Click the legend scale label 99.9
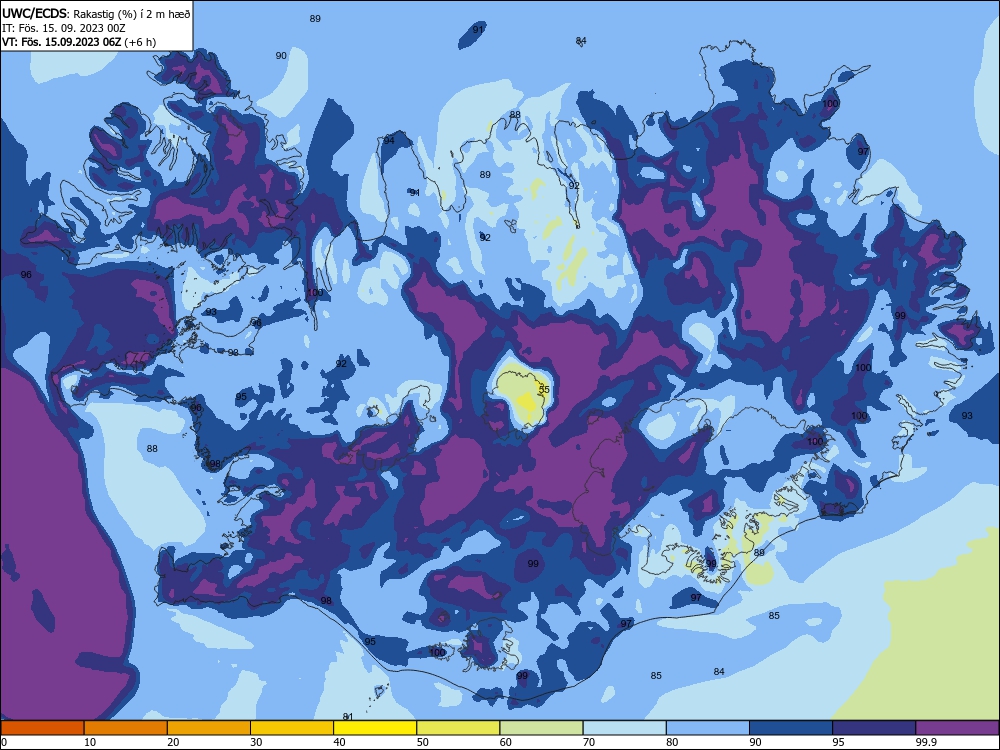 coord(925,742)
